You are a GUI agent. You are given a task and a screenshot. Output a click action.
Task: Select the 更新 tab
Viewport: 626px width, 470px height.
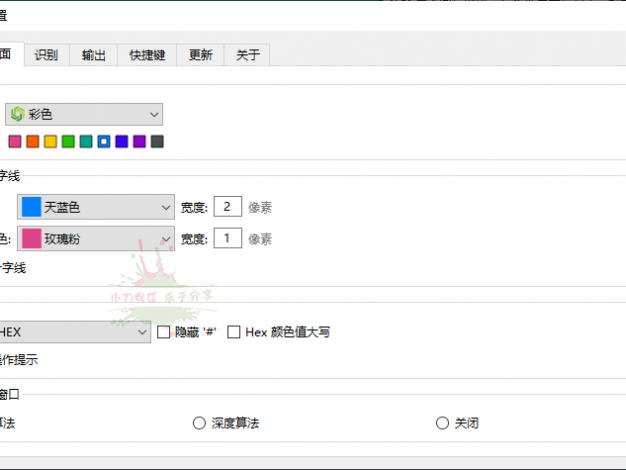point(201,55)
